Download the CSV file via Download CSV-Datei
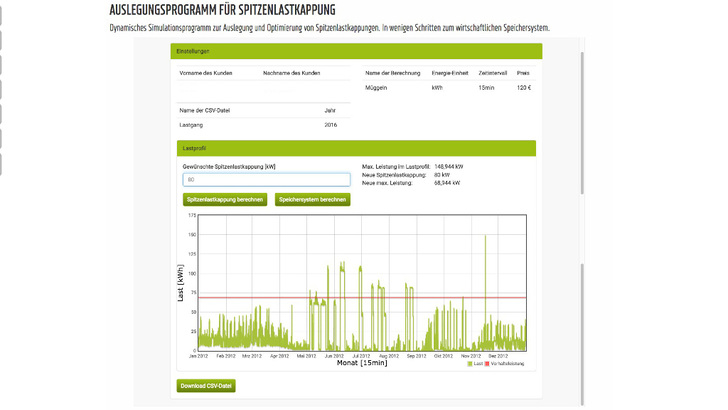Viewport: 728px width, 410px height. pyautogui.click(x=206, y=385)
